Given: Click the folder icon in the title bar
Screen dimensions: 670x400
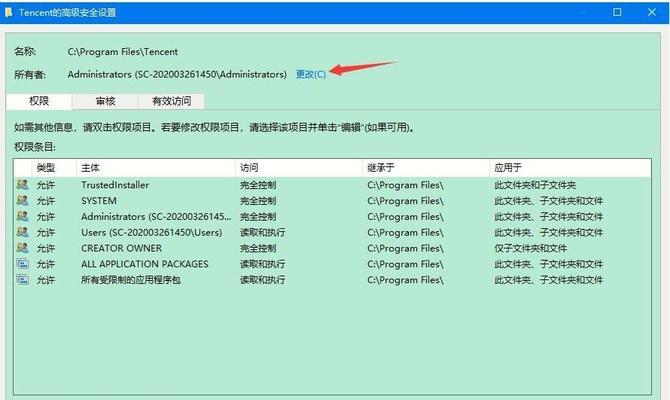Looking at the screenshot, I should click(x=9, y=12).
